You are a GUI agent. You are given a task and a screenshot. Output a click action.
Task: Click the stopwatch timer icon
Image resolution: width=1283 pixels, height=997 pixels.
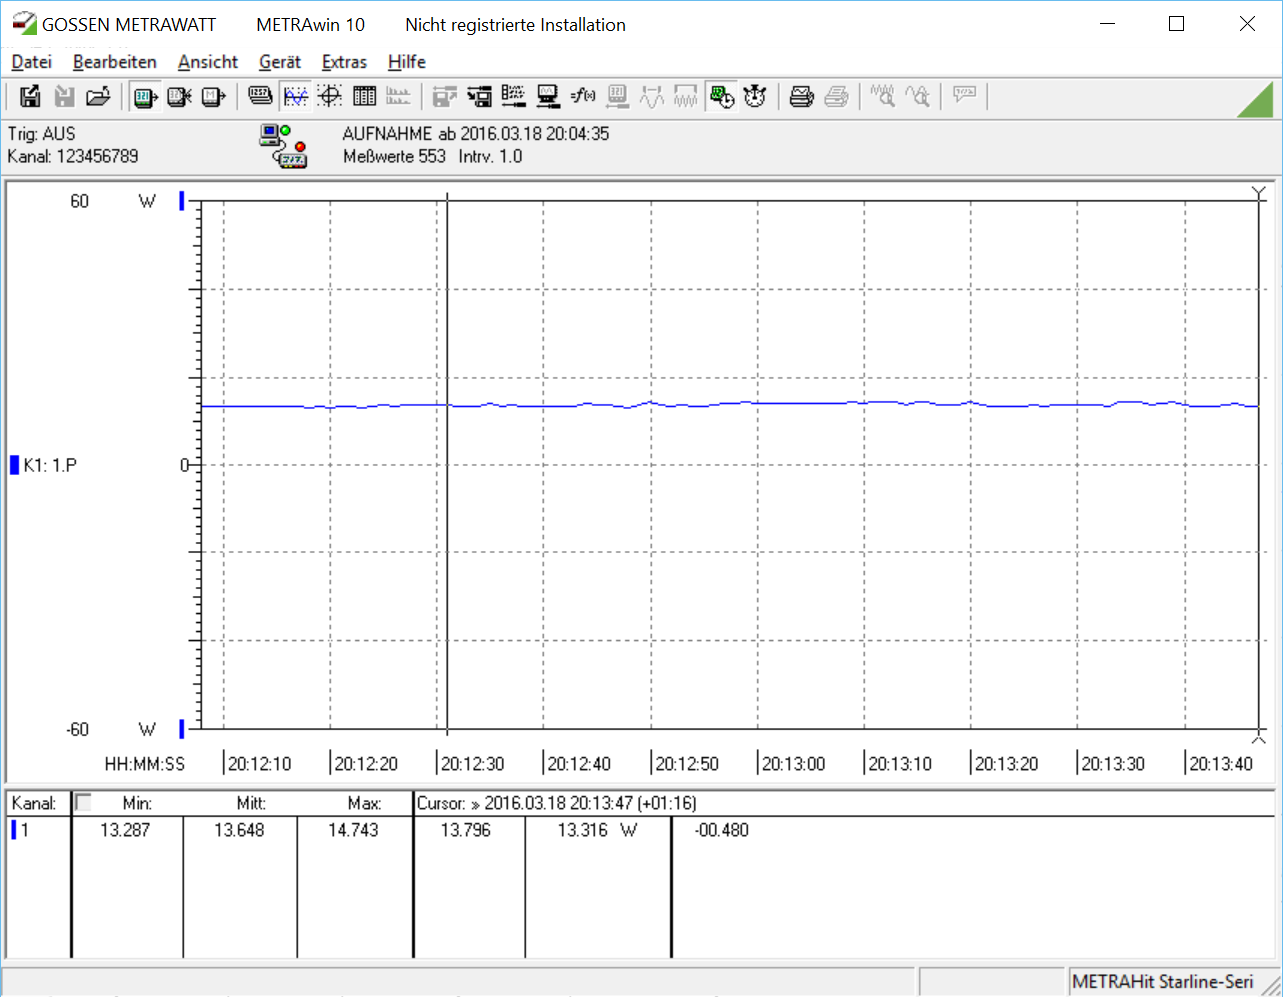pyautogui.click(x=755, y=96)
